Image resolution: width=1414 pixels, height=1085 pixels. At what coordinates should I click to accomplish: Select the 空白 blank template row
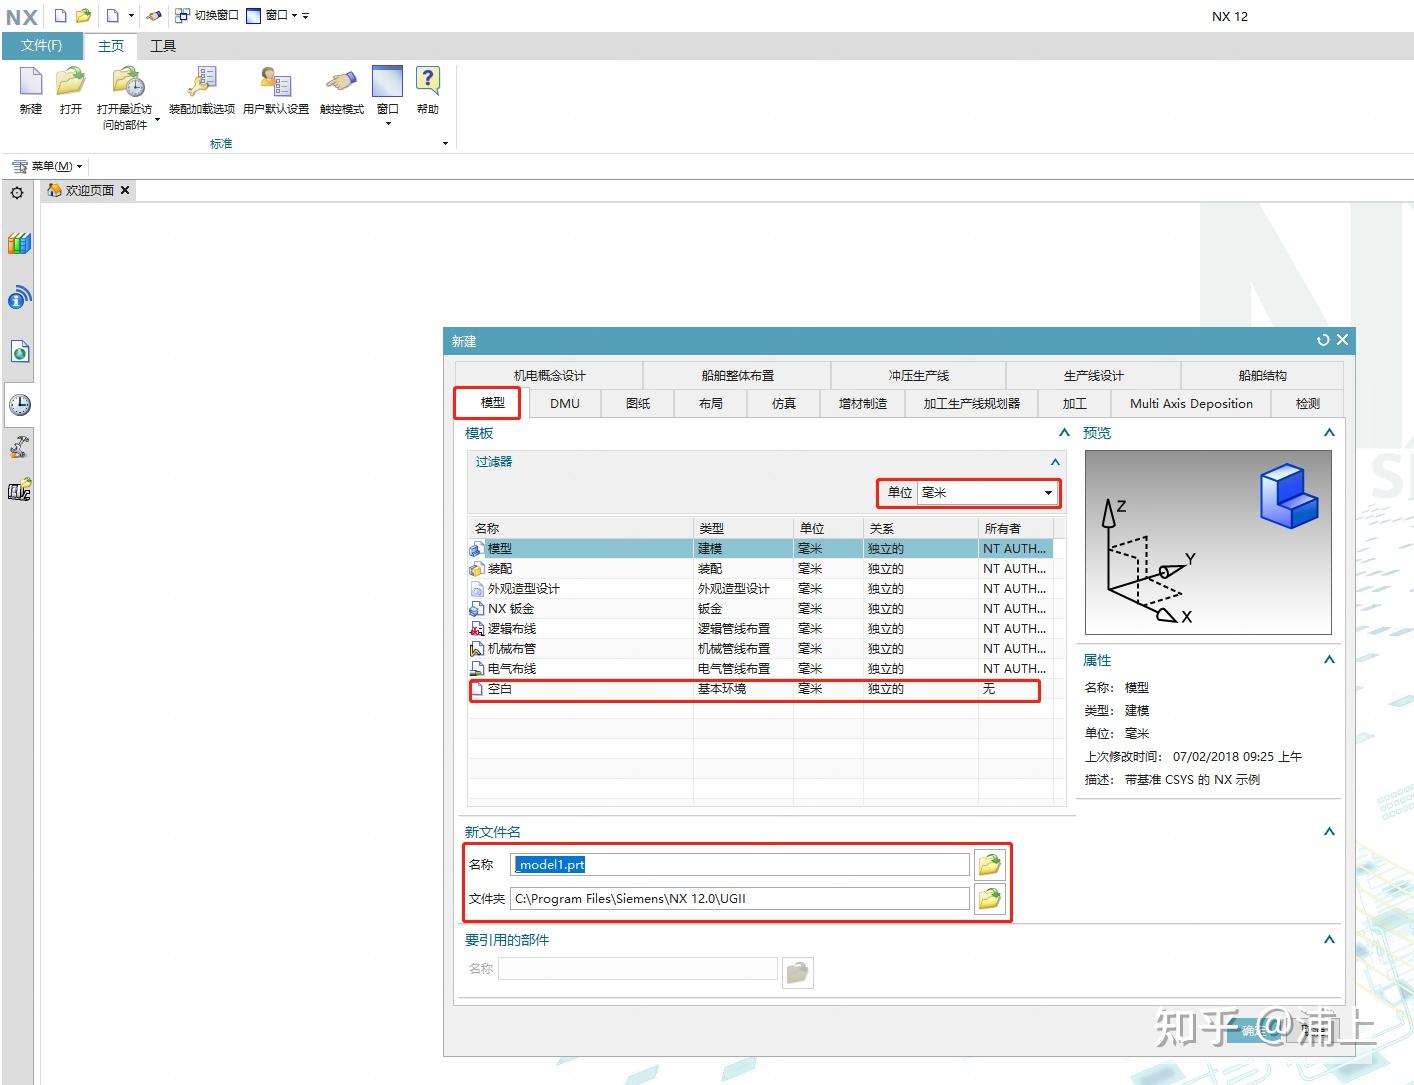click(760, 689)
